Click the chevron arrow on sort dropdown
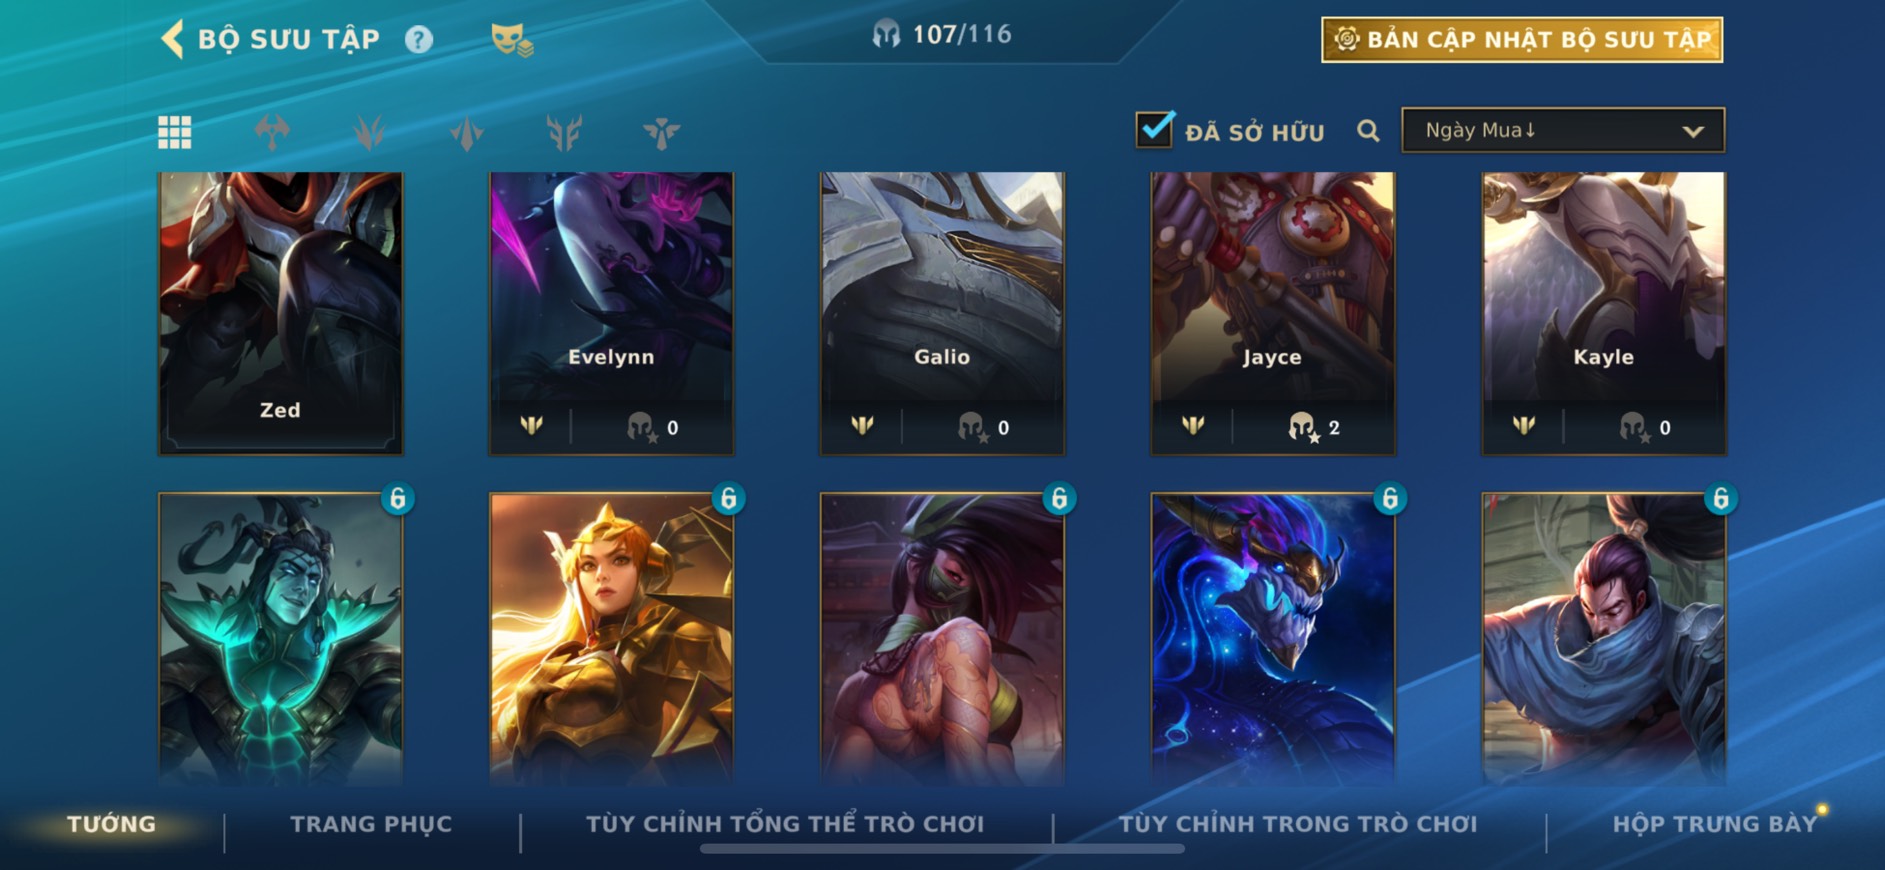 tap(1692, 131)
